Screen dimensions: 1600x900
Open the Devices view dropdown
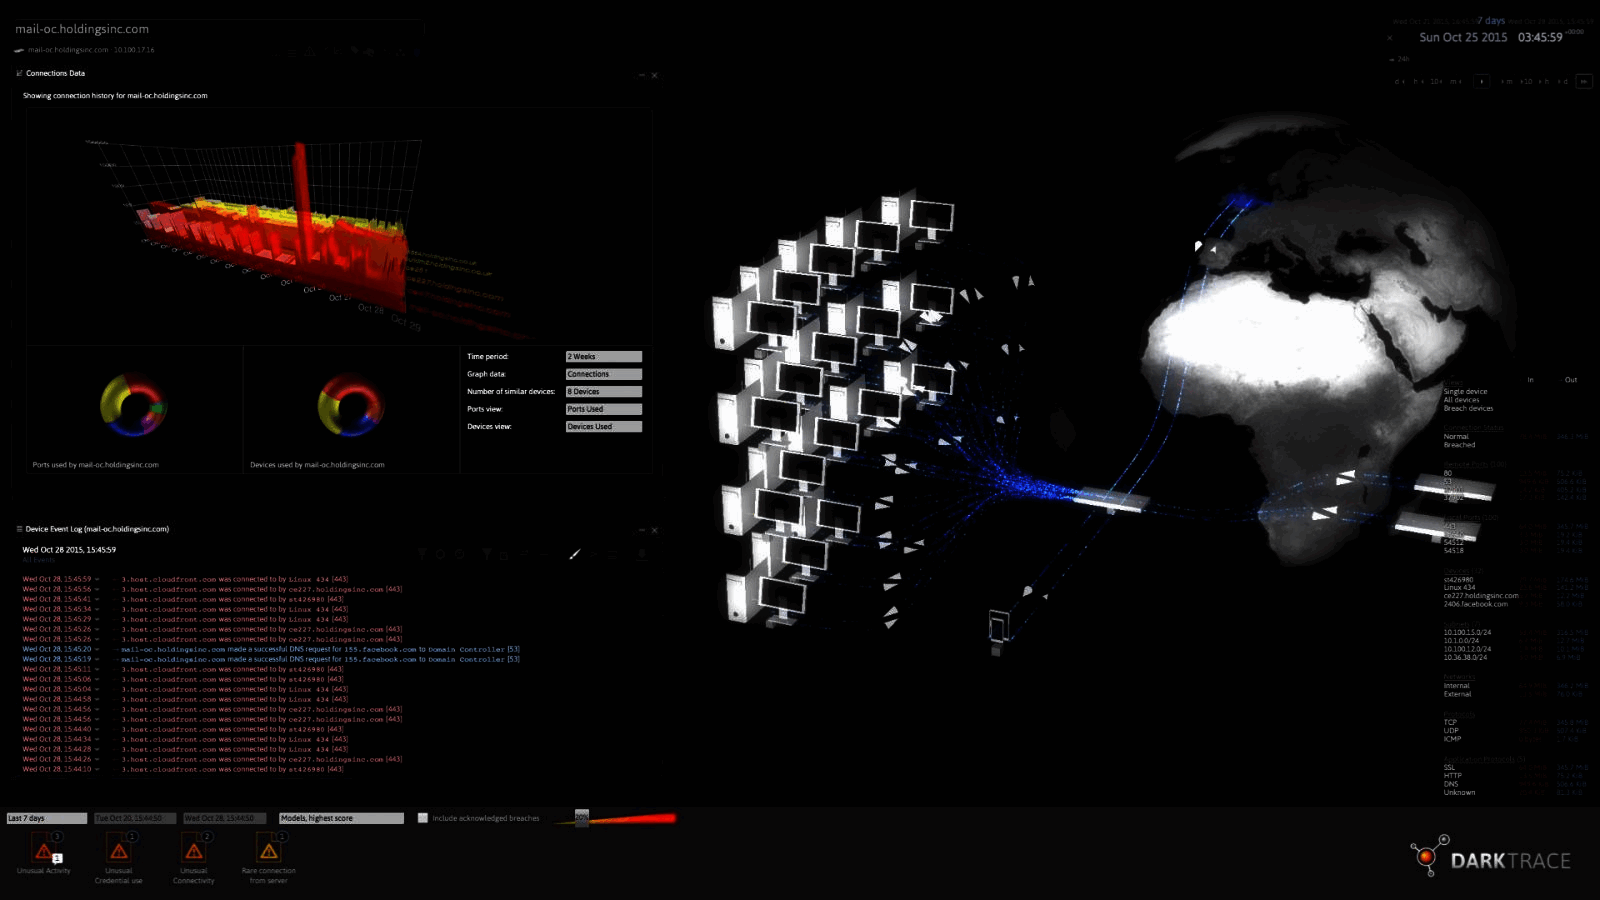[604, 427]
